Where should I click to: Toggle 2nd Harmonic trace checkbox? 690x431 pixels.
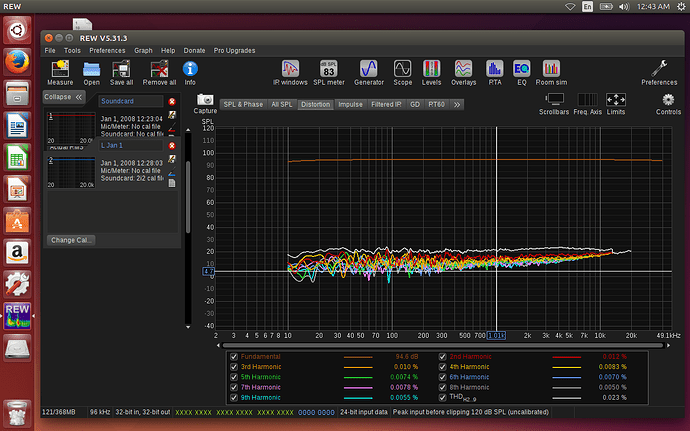443,357
